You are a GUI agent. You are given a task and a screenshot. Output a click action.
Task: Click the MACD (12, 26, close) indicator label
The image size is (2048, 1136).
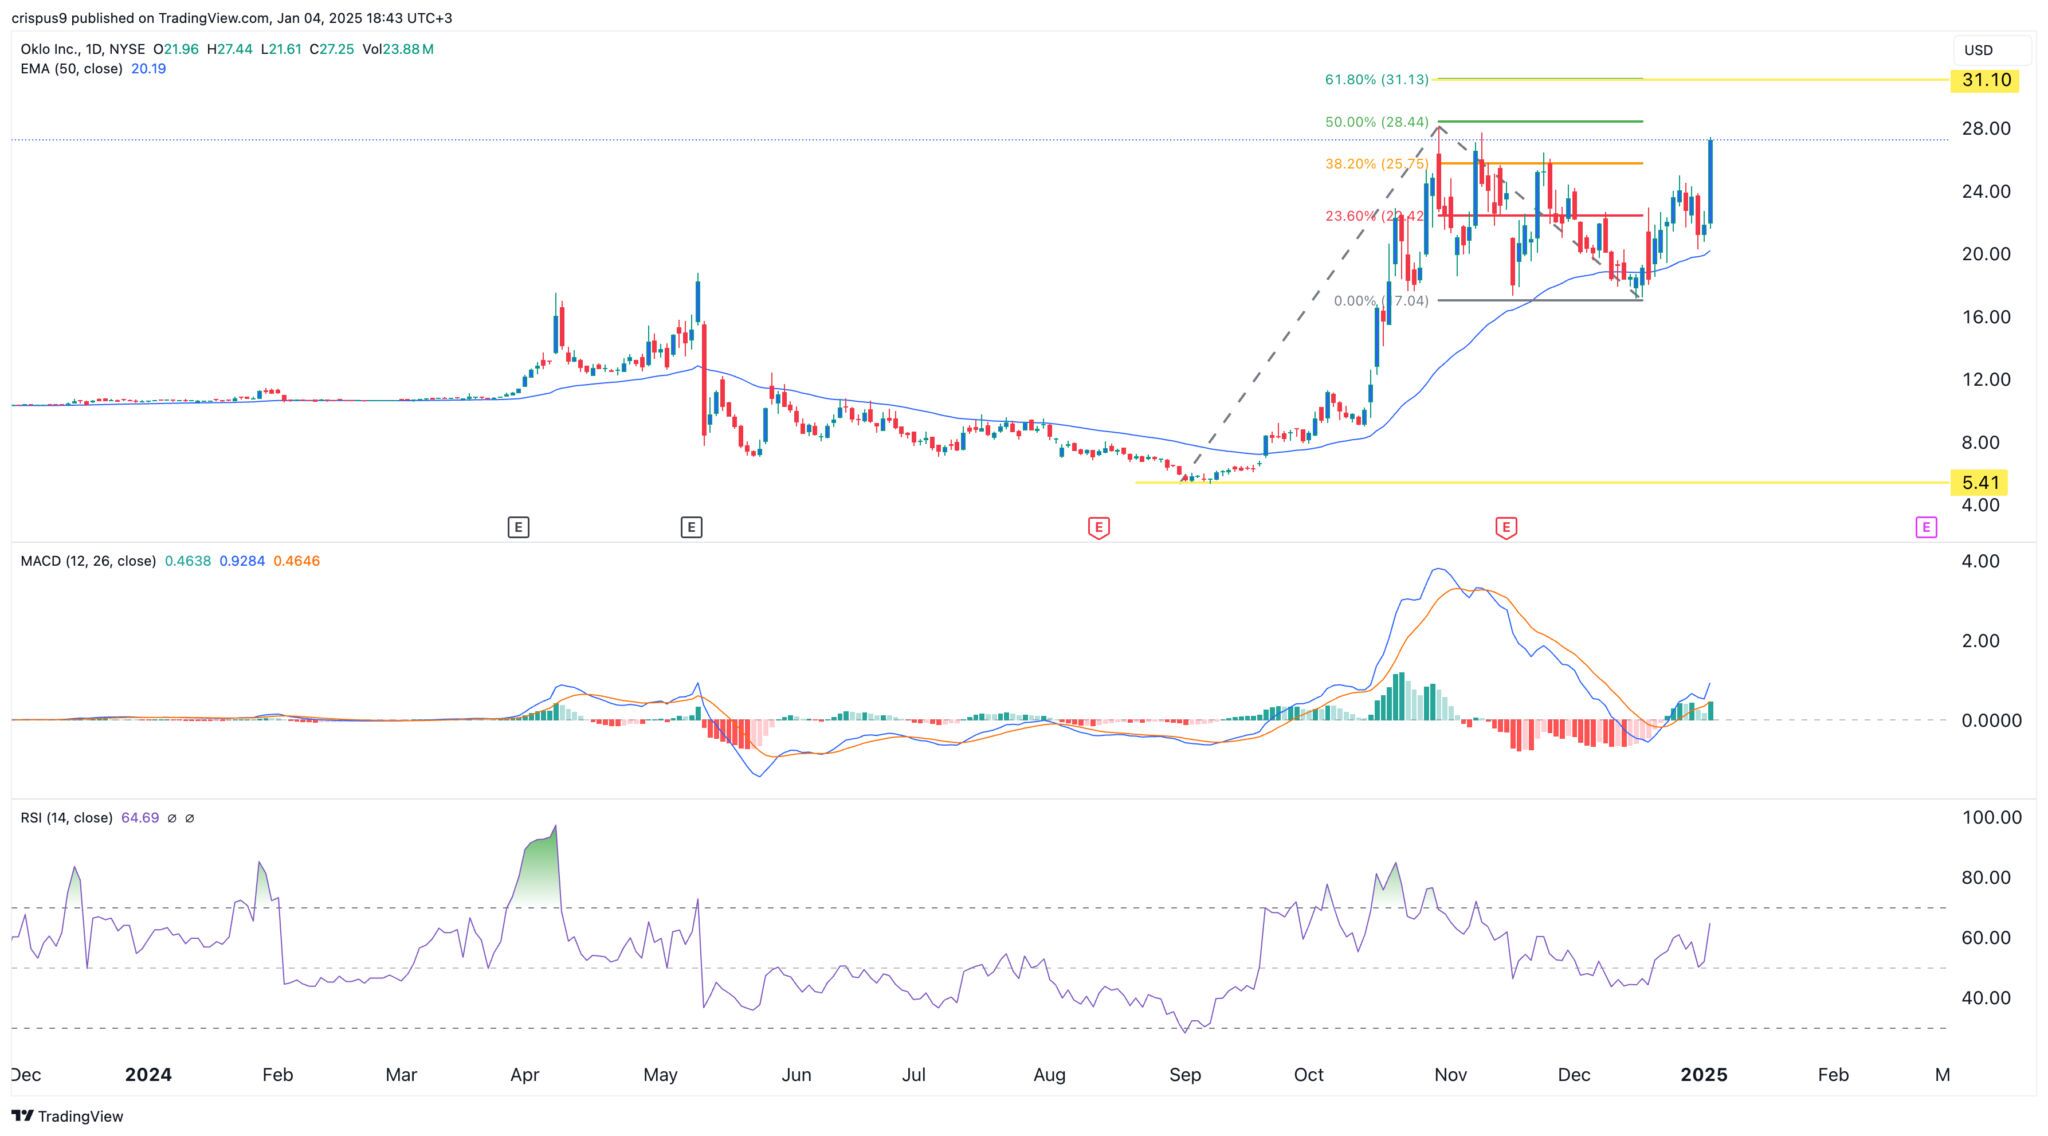click(x=88, y=561)
